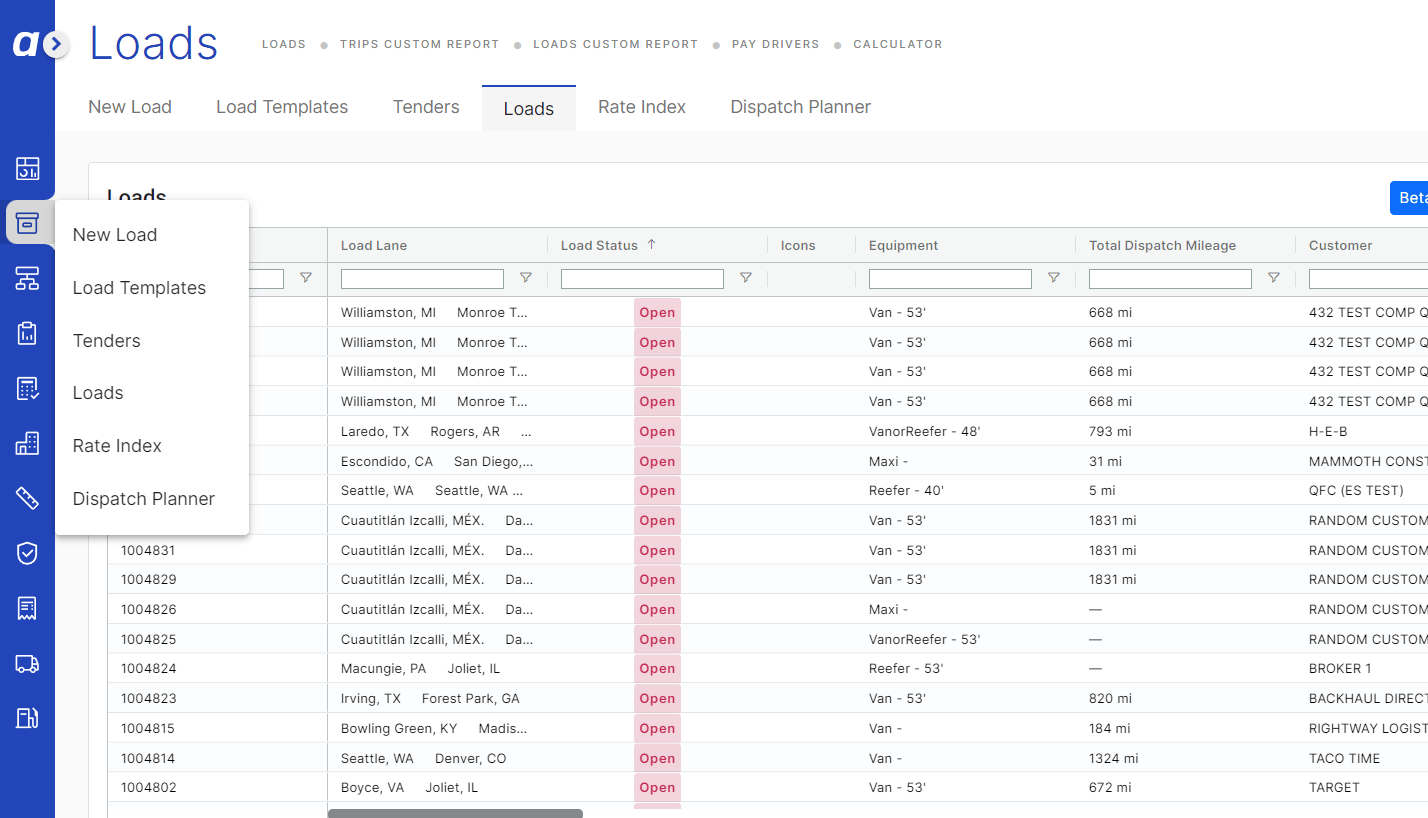Click the Escondido, CA lane cell
The width and height of the screenshot is (1428, 818).
pyautogui.click(x=437, y=461)
